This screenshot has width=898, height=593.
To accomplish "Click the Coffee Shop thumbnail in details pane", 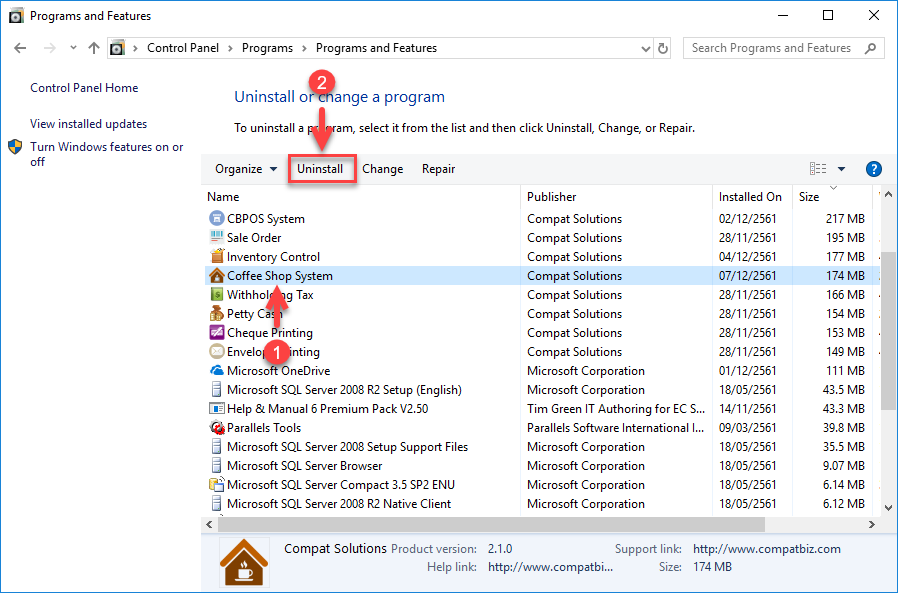I will click(244, 561).
